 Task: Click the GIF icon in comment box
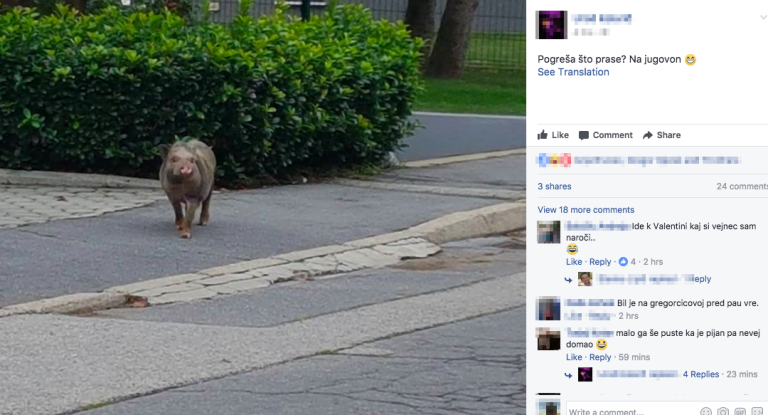[x=740, y=412]
